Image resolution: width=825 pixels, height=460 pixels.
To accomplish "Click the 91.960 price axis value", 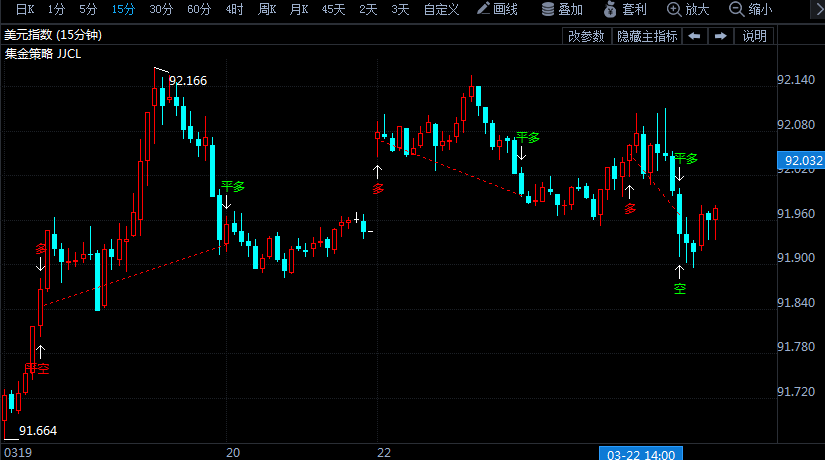I will click(796, 214).
